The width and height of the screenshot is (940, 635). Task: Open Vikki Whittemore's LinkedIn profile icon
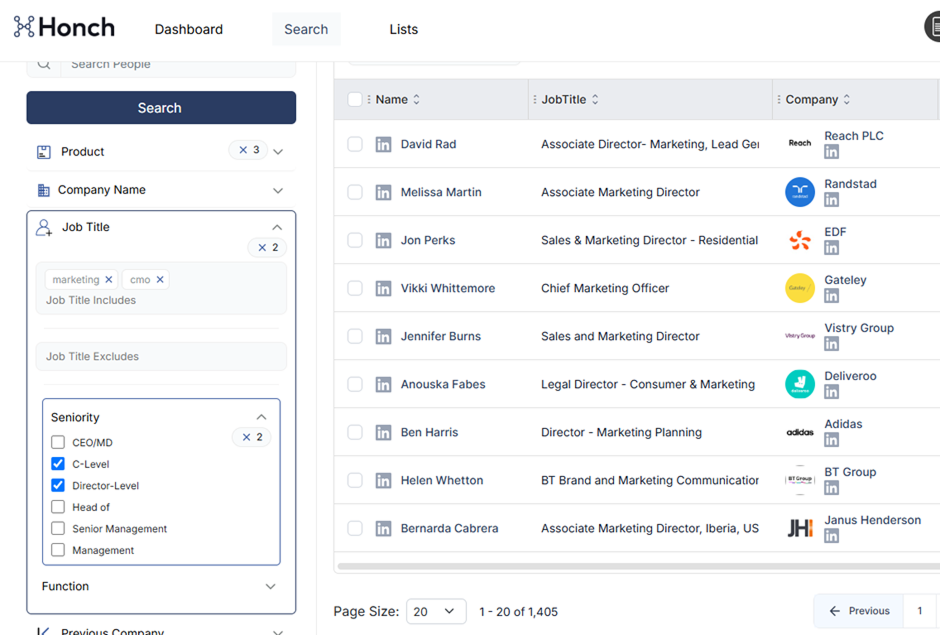click(x=383, y=288)
